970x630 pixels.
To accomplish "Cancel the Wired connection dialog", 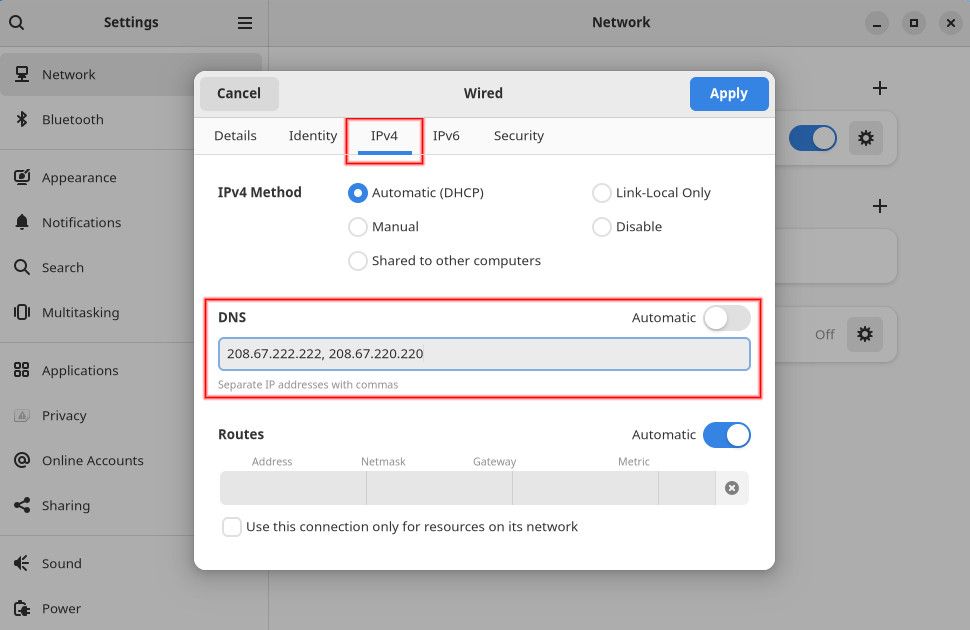I will pos(239,93).
